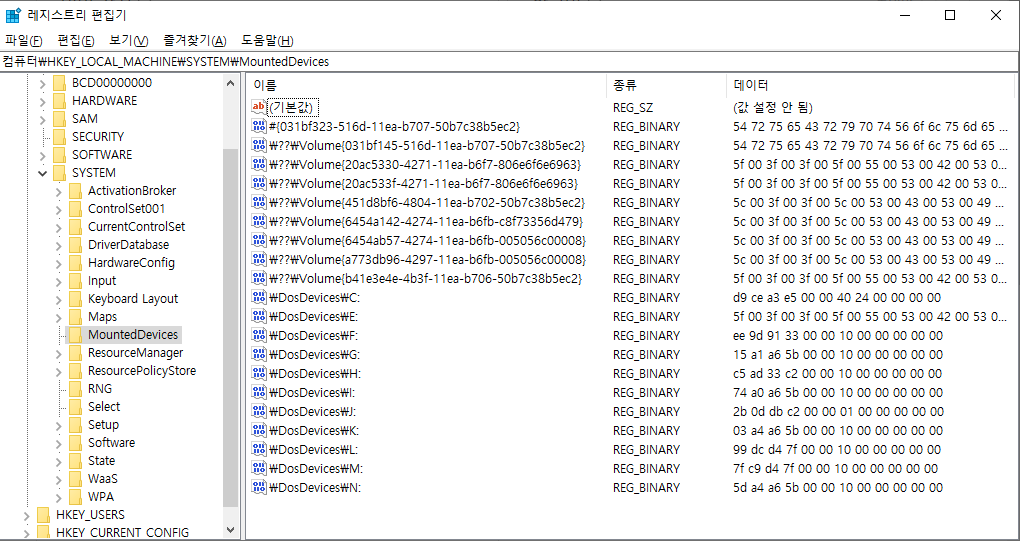This screenshot has height=541, width=1020.
Task: Click binary icon of \DosDevices\C: value
Action: tap(259, 298)
